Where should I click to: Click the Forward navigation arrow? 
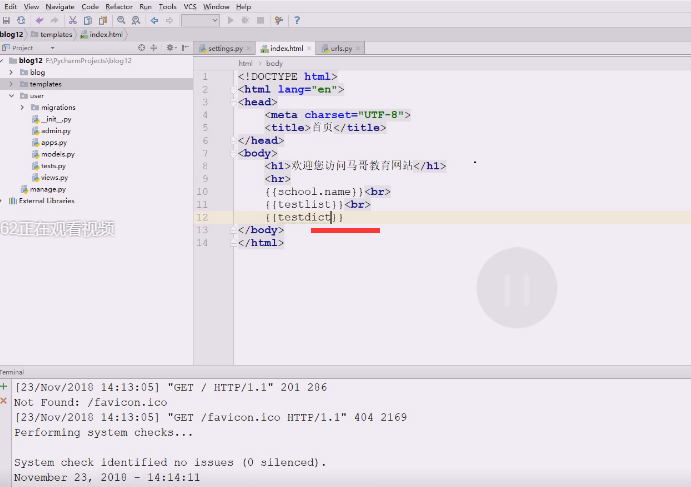coord(169,20)
